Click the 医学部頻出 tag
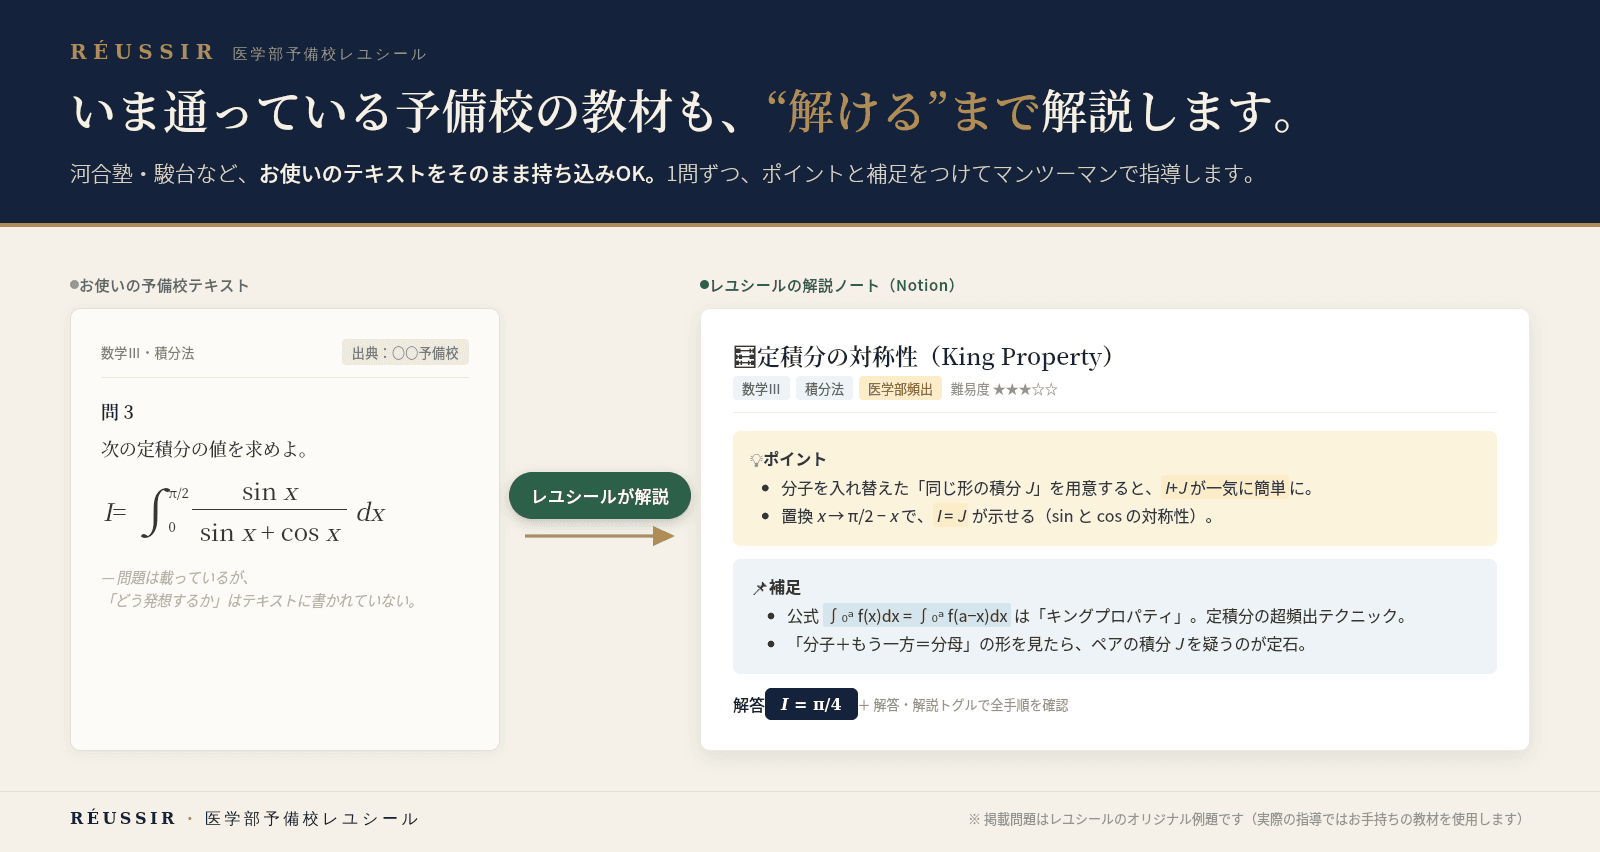Viewport: 1600px width, 852px height. click(900, 389)
